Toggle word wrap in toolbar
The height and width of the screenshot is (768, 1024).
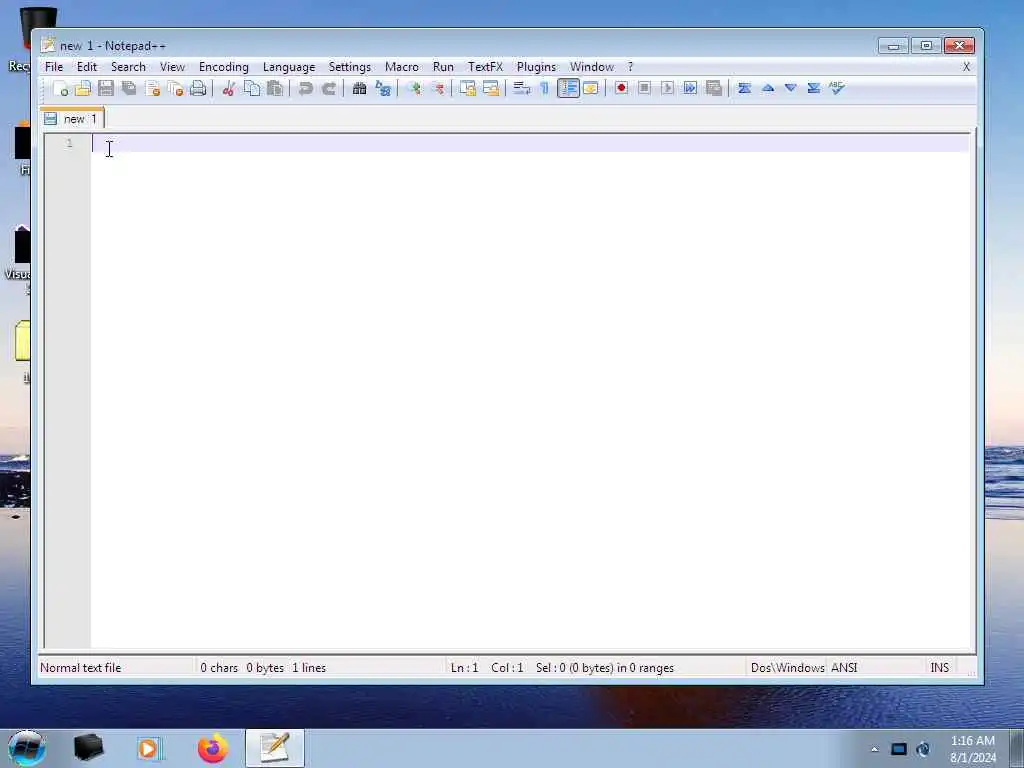pos(521,88)
